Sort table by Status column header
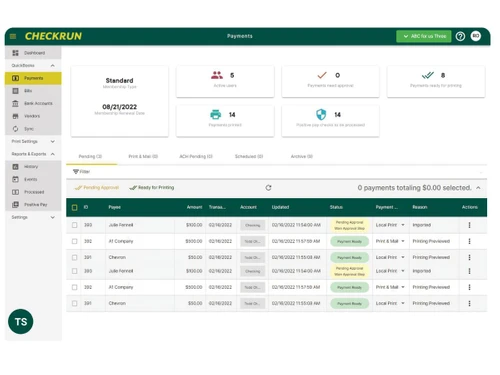This screenshot has width=500, height=375. [x=336, y=207]
